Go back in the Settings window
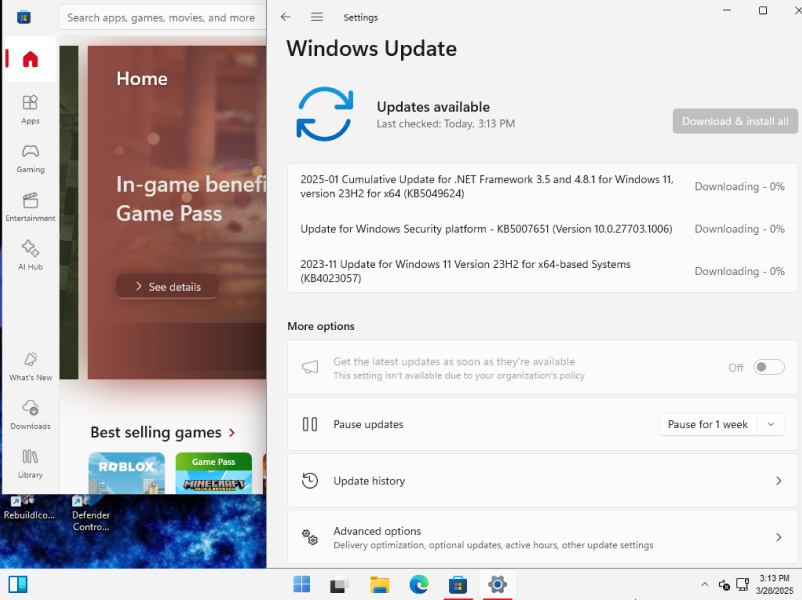Screen dimensions: 802x600 point(285,17)
